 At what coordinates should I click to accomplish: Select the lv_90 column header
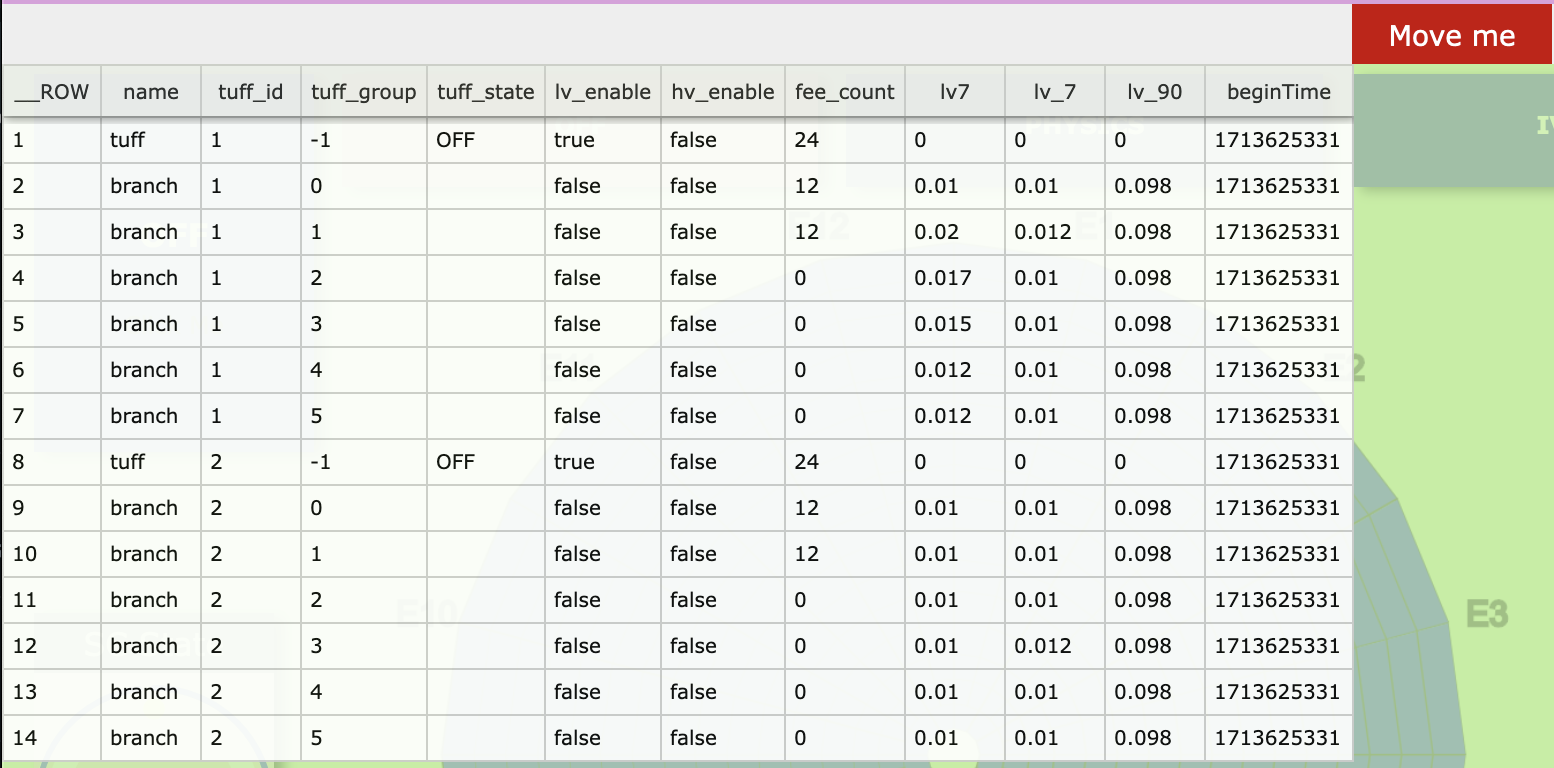pos(1155,92)
